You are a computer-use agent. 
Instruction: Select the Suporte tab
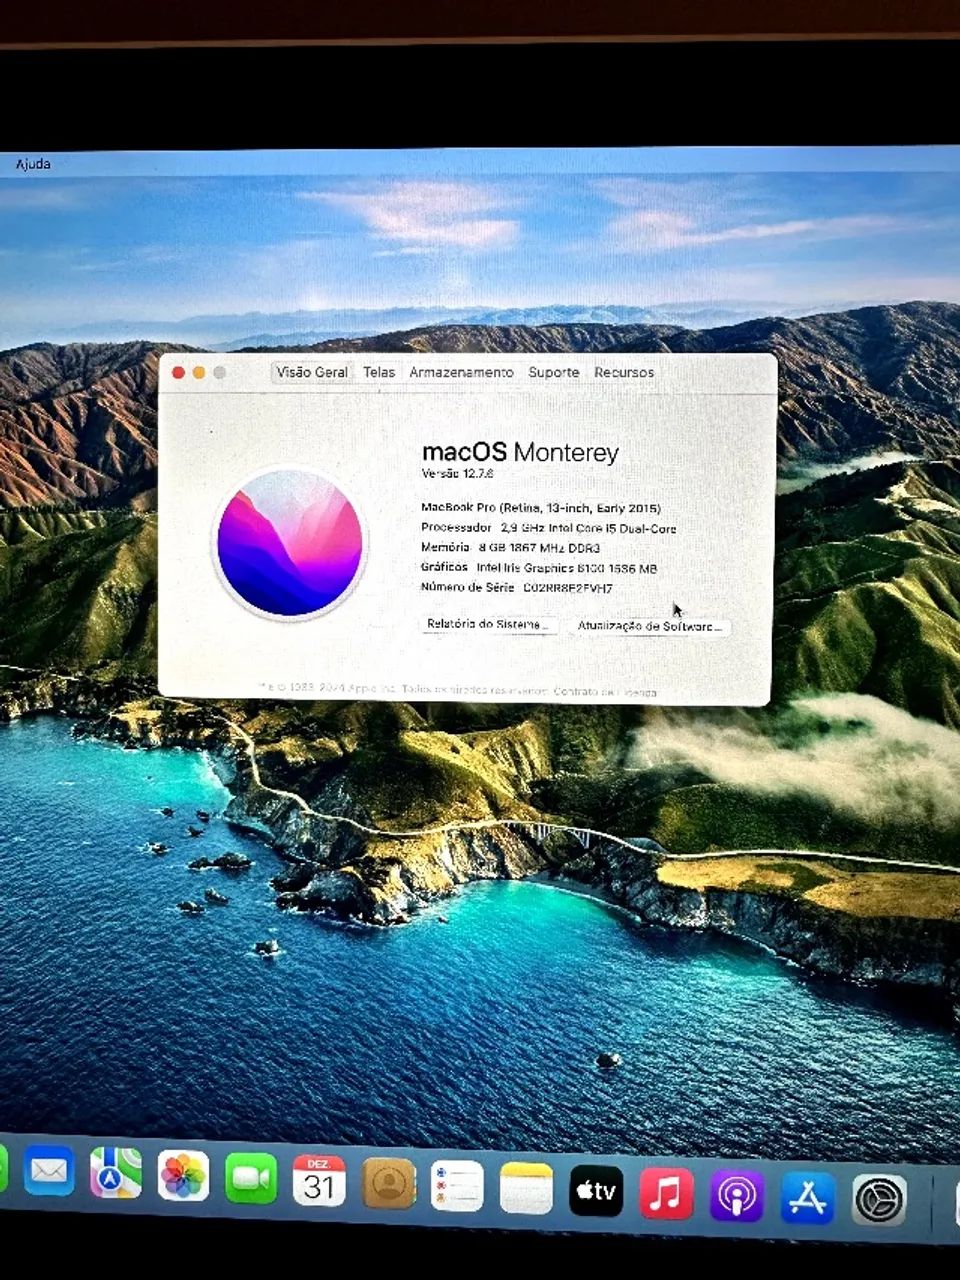(554, 372)
